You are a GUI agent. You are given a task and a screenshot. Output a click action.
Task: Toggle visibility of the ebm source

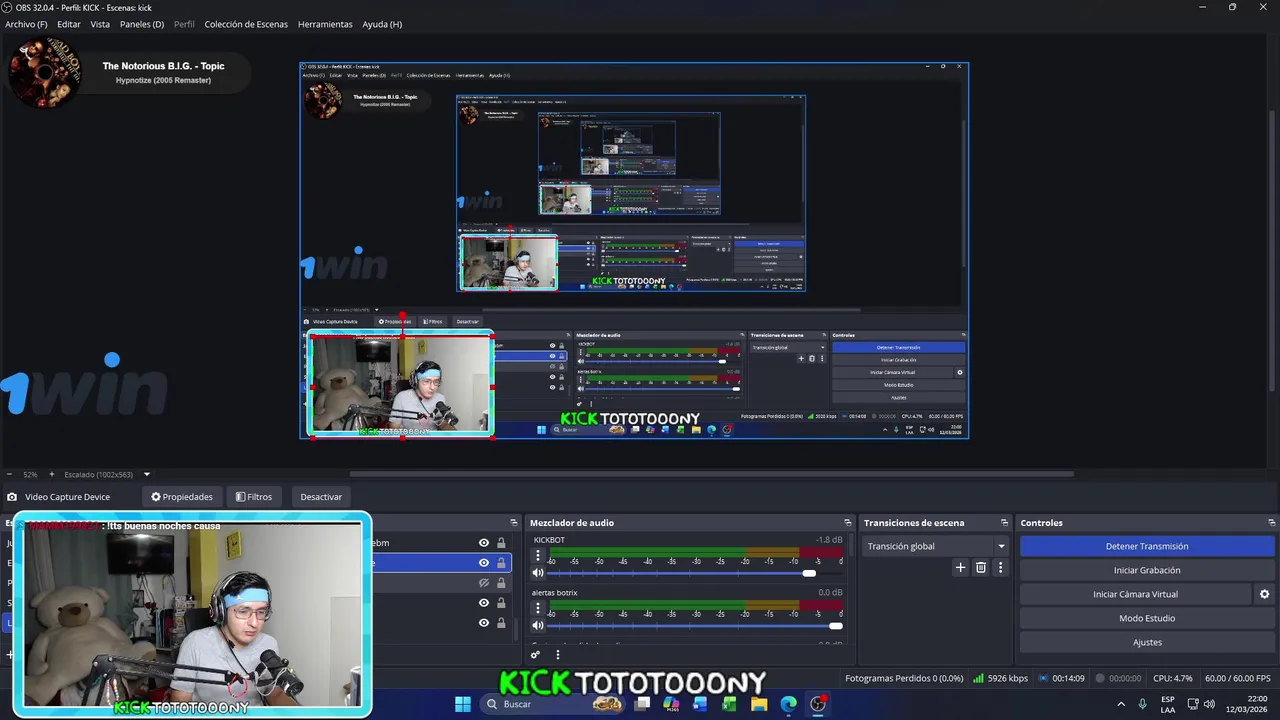[x=484, y=543]
